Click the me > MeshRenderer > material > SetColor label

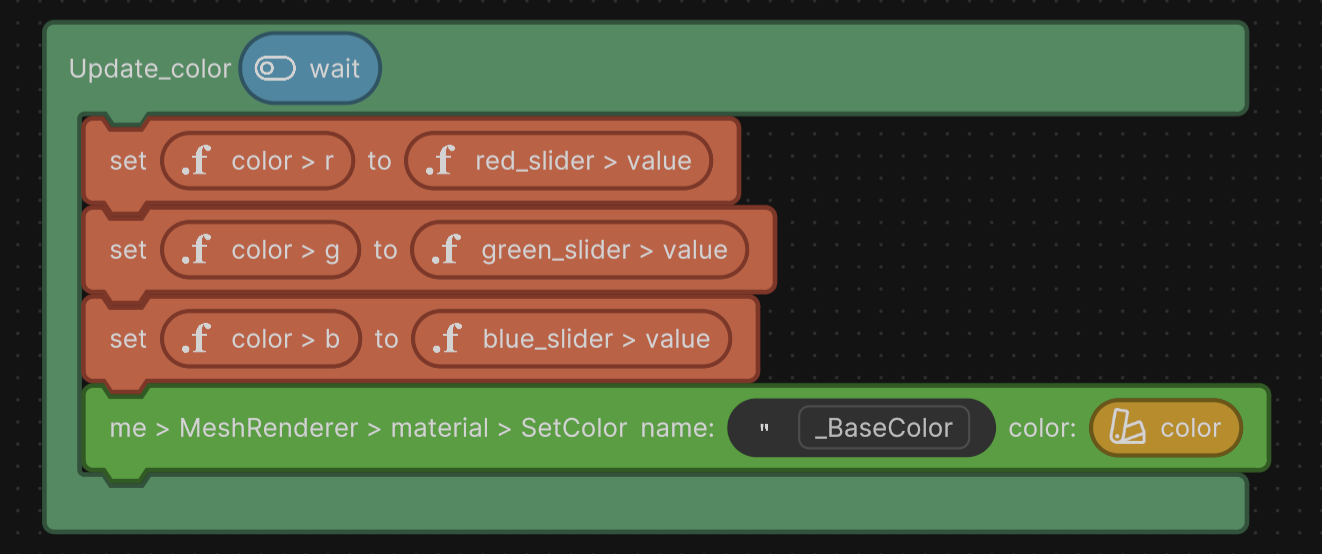click(x=368, y=428)
